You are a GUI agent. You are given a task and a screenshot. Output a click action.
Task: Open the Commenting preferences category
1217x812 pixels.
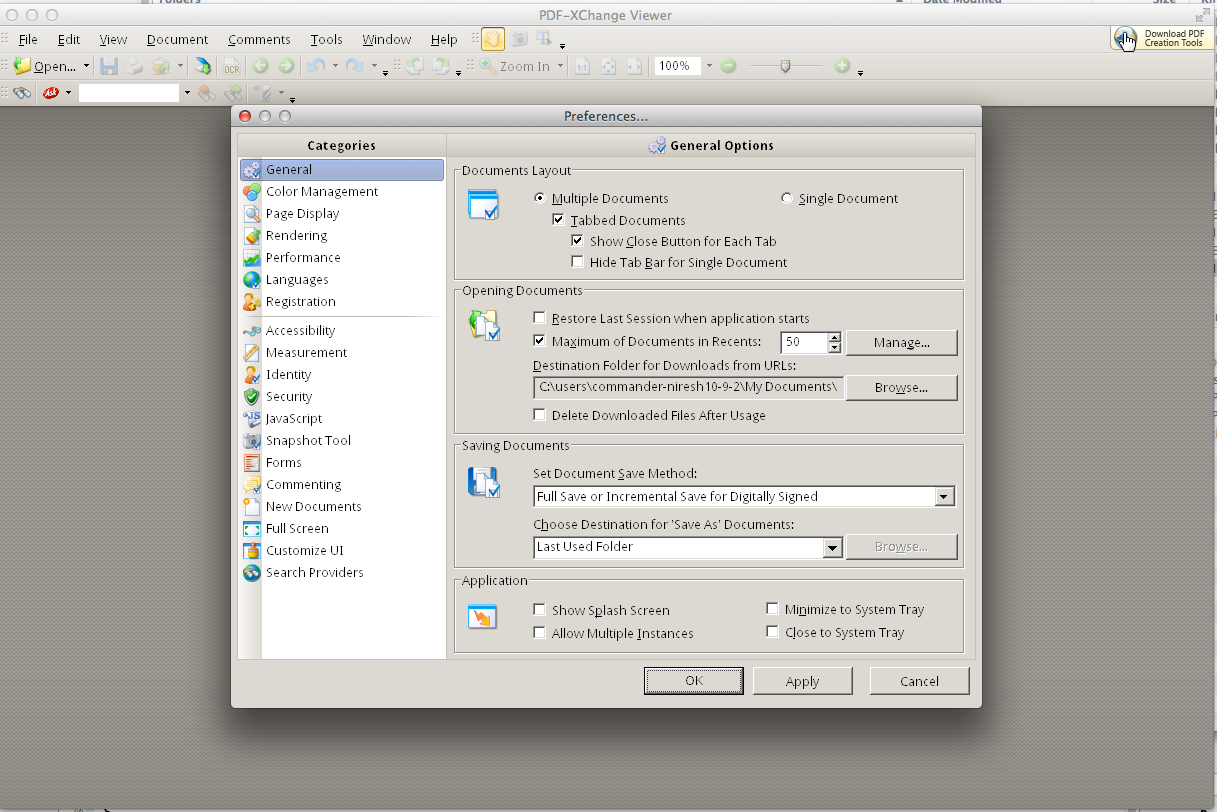pos(342,484)
